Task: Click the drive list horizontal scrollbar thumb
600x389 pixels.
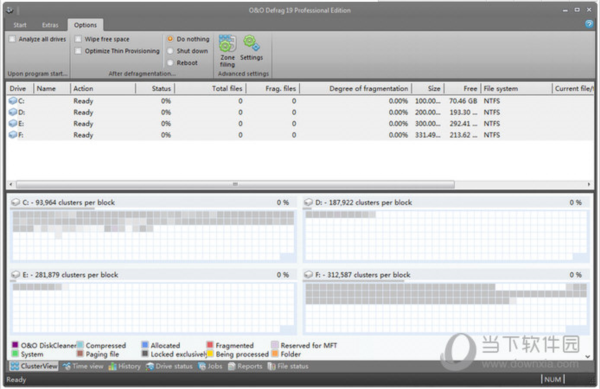Action: [x=235, y=184]
